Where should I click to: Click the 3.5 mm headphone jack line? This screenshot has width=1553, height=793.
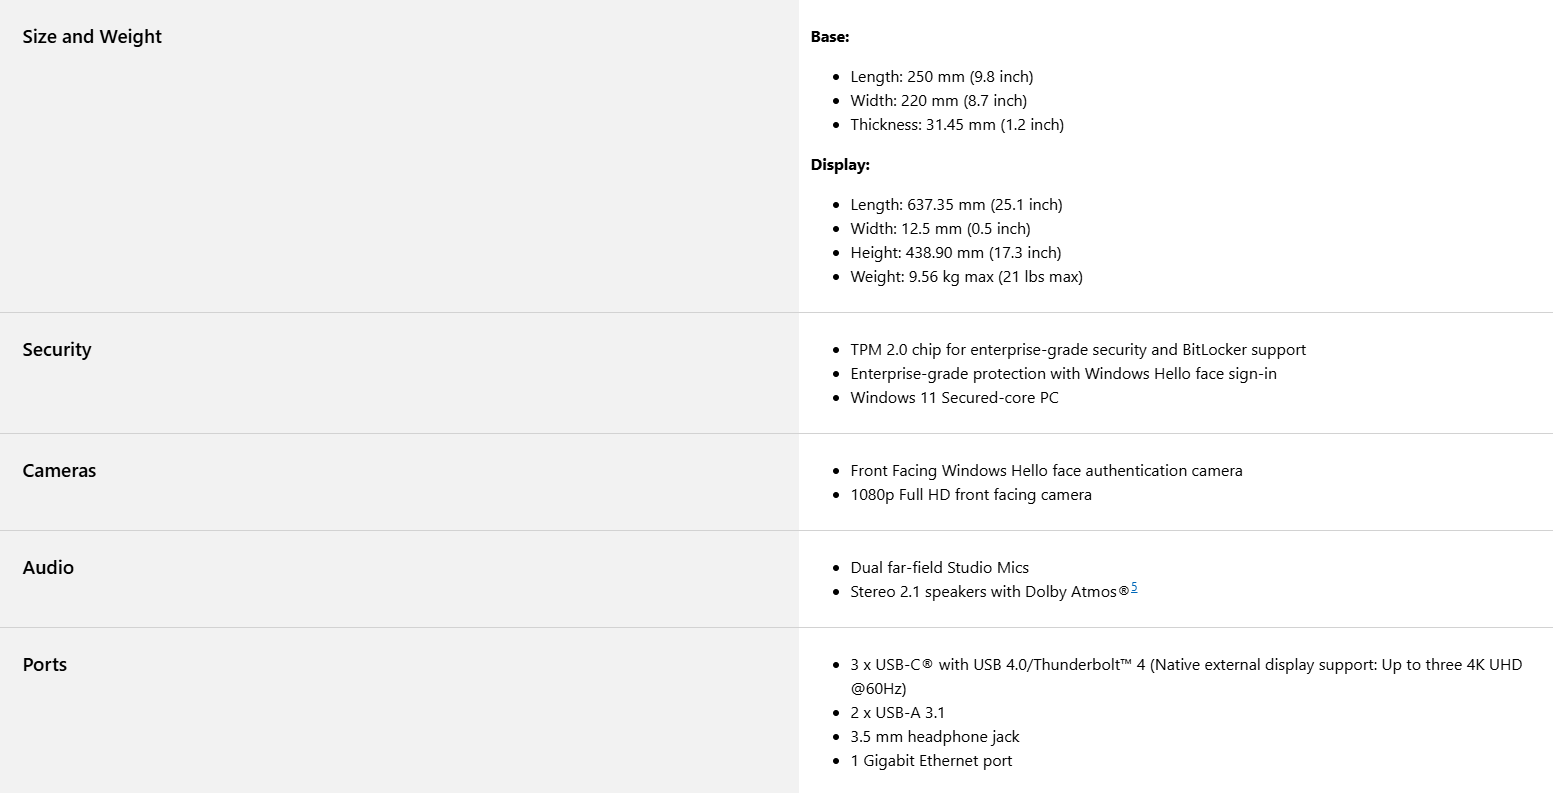935,737
